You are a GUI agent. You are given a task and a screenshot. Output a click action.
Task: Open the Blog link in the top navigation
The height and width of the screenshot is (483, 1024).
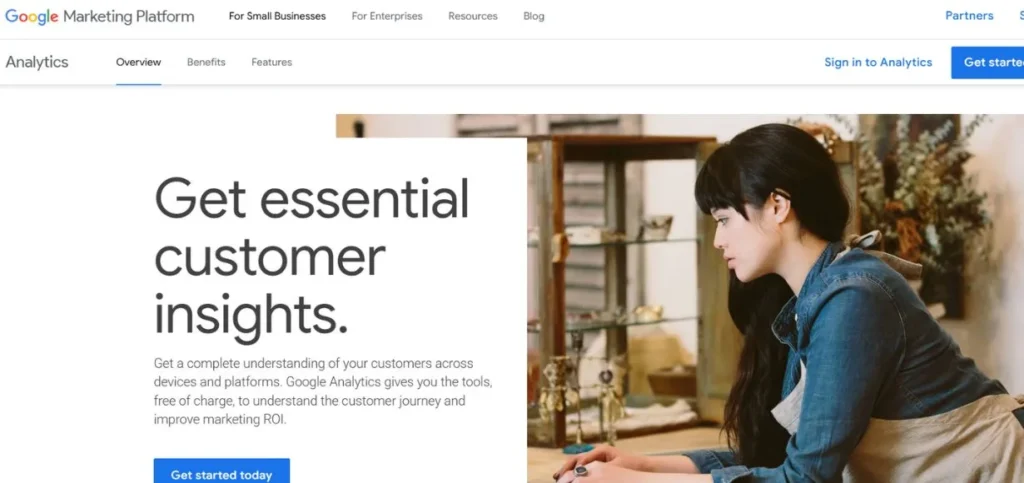point(534,16)
